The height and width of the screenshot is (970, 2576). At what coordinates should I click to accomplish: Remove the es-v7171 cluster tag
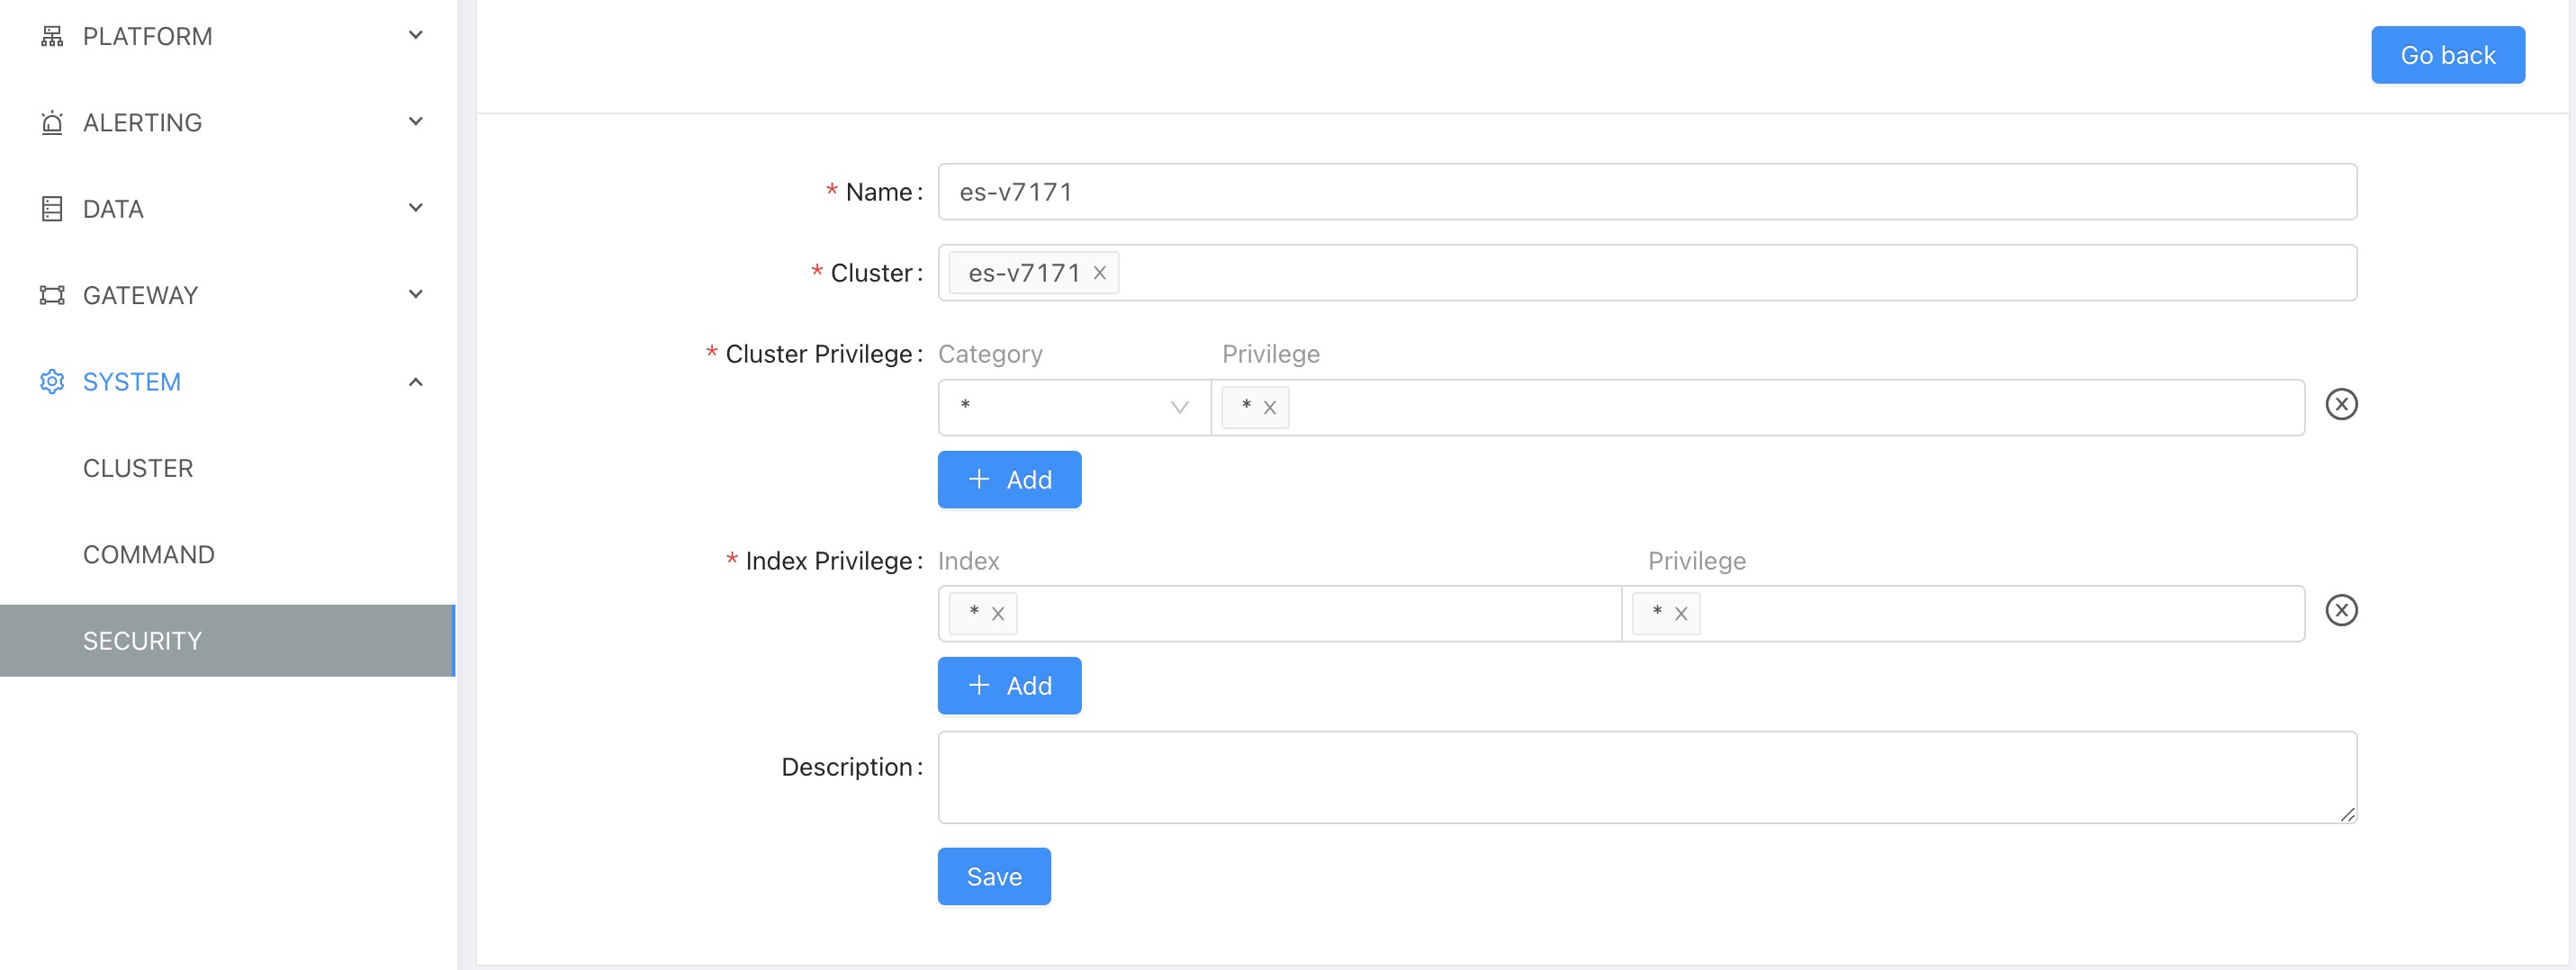(1101, 272)
